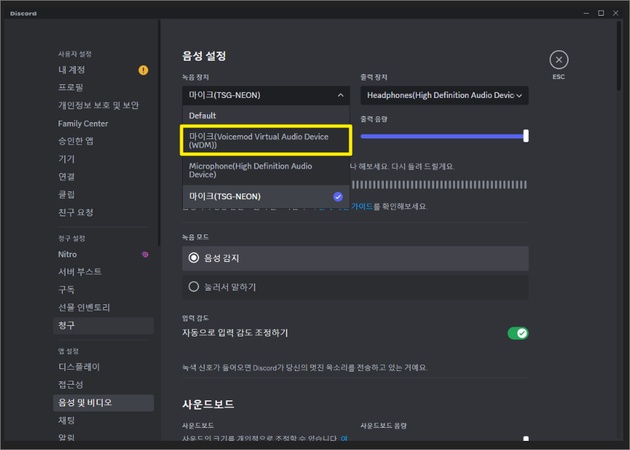
Task: Open 구독 settings
Action: click(x=67, y=289)
